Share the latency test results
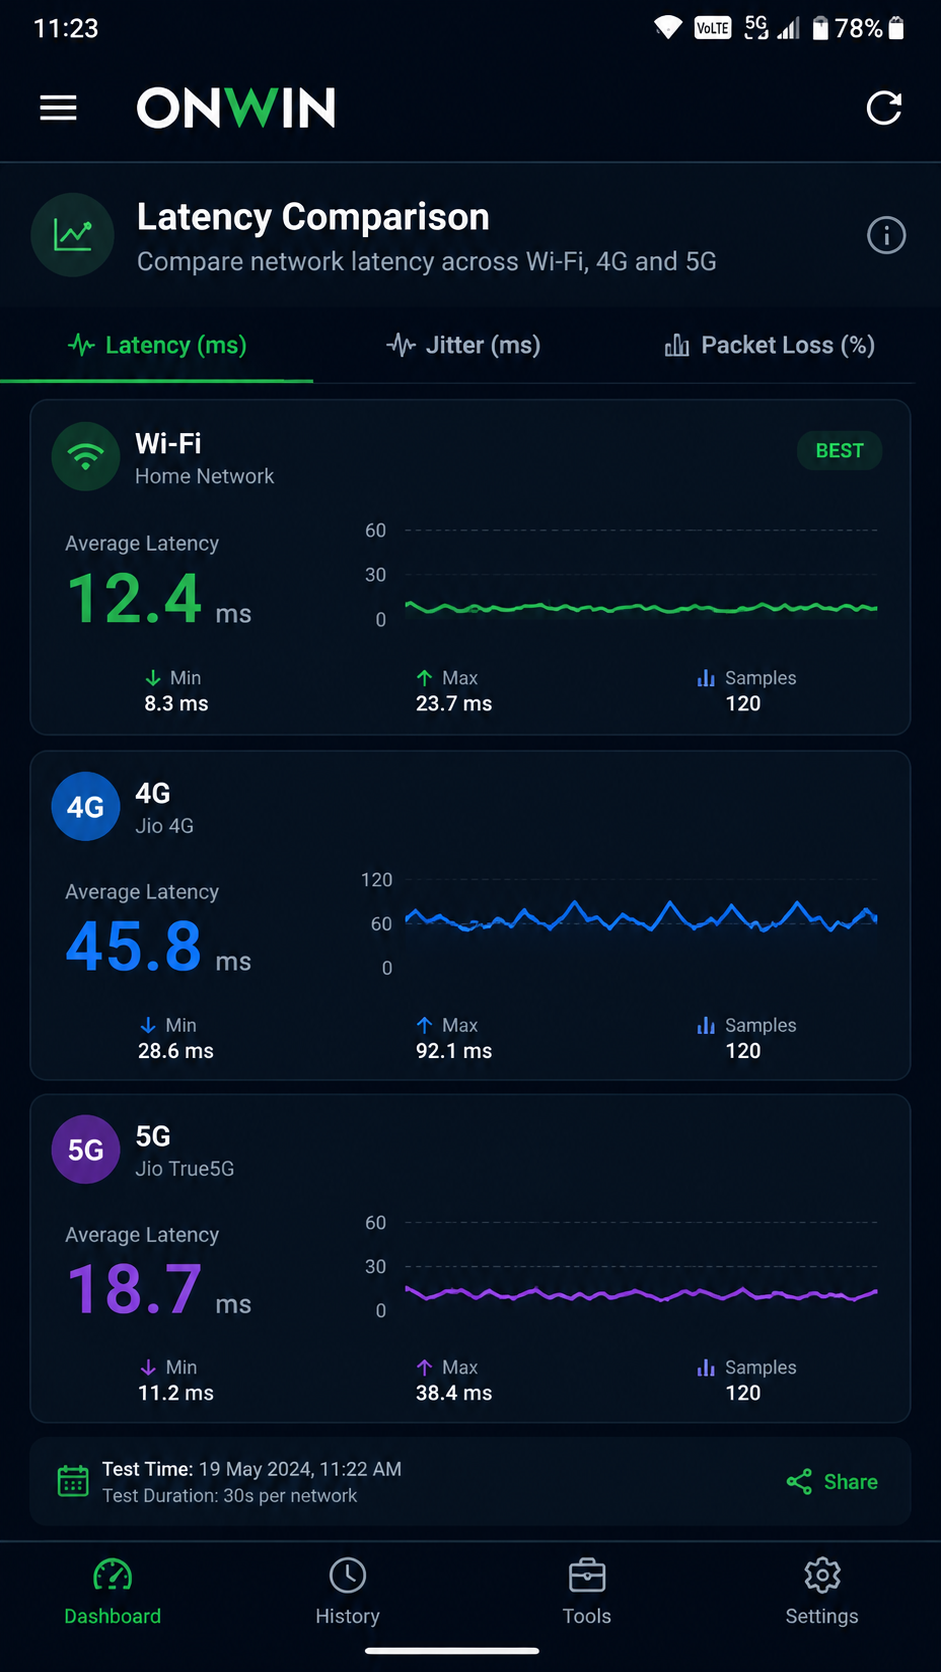This screenshot has width=941, height=1672. (832, 1482)
